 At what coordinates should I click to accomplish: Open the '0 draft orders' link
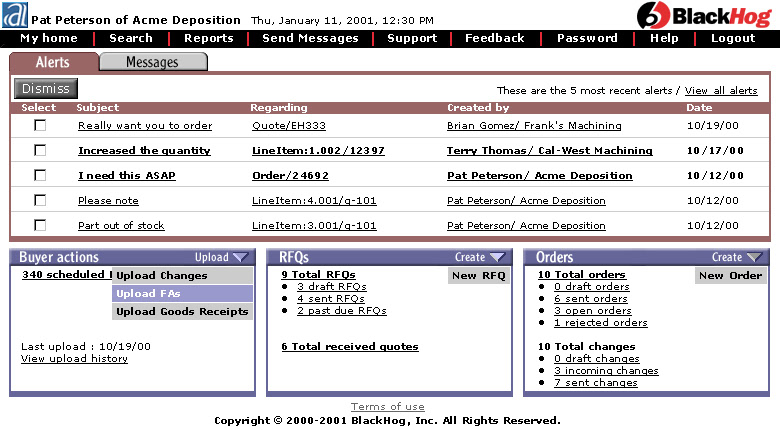(x=591, y=287)
